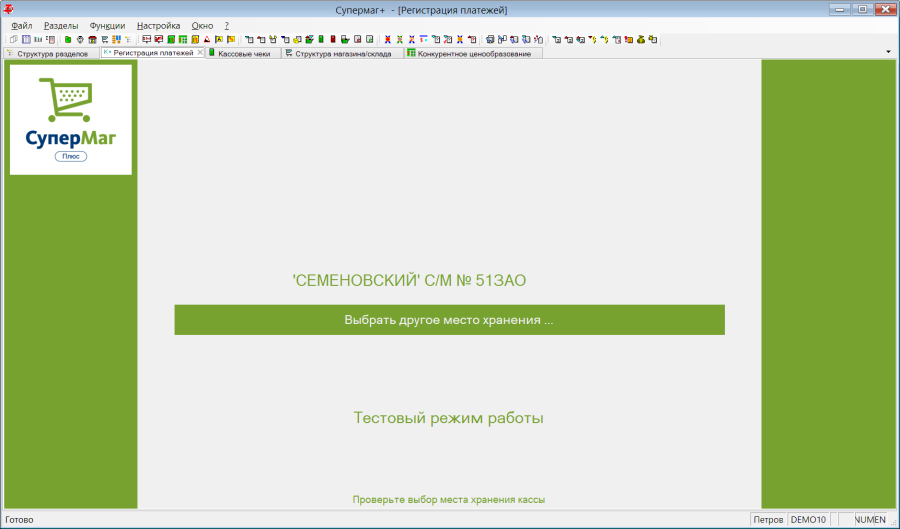Viewport: 900px width, 529px height.
Task: Open the Структура магазина/склада tab
Action: 342,53
